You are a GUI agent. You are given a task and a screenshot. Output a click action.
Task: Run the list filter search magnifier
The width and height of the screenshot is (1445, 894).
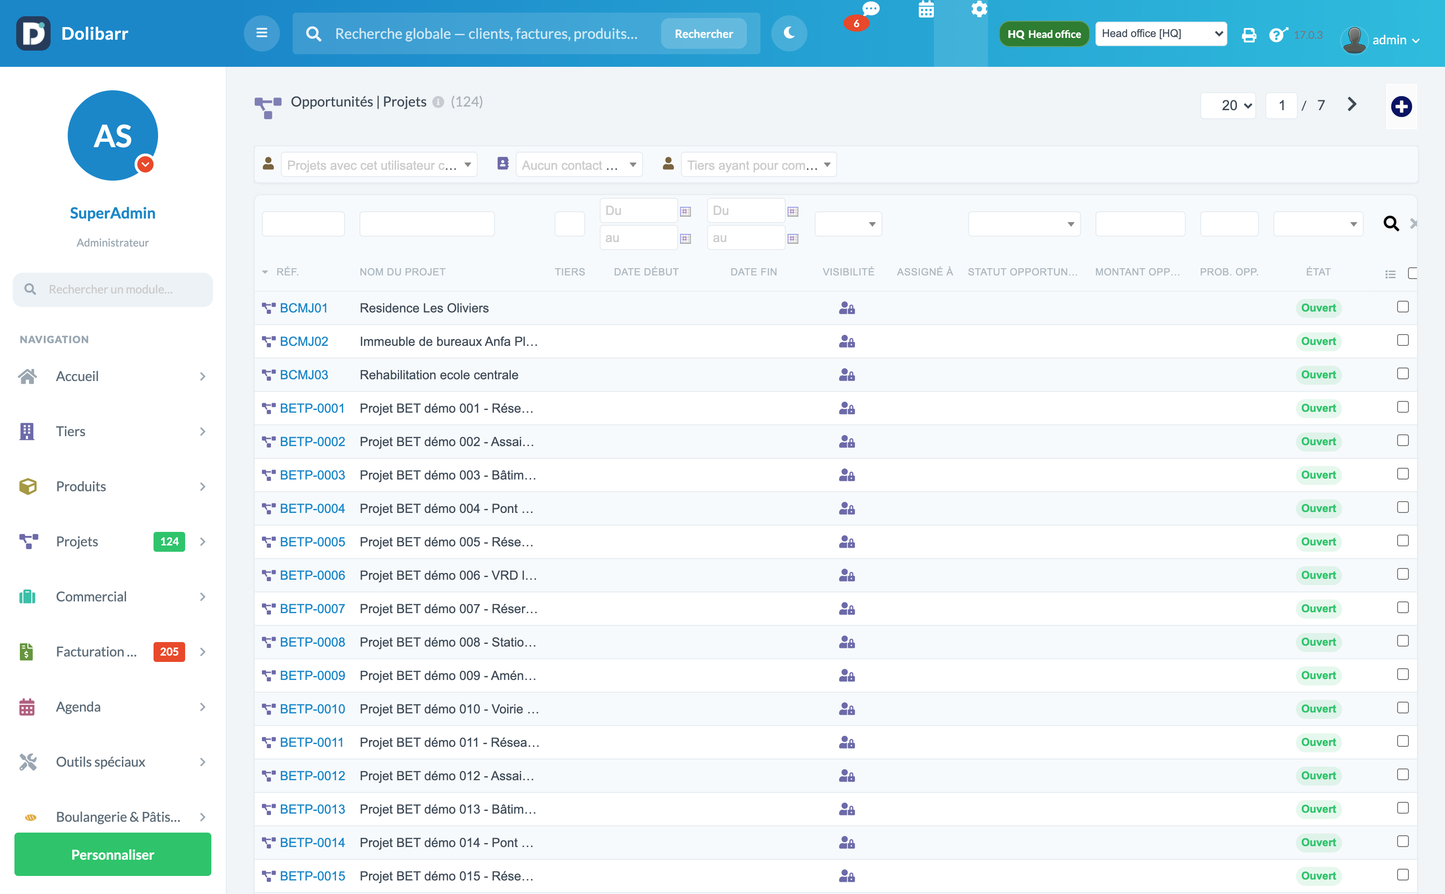pyautogui.click(x=1391, y=224)
